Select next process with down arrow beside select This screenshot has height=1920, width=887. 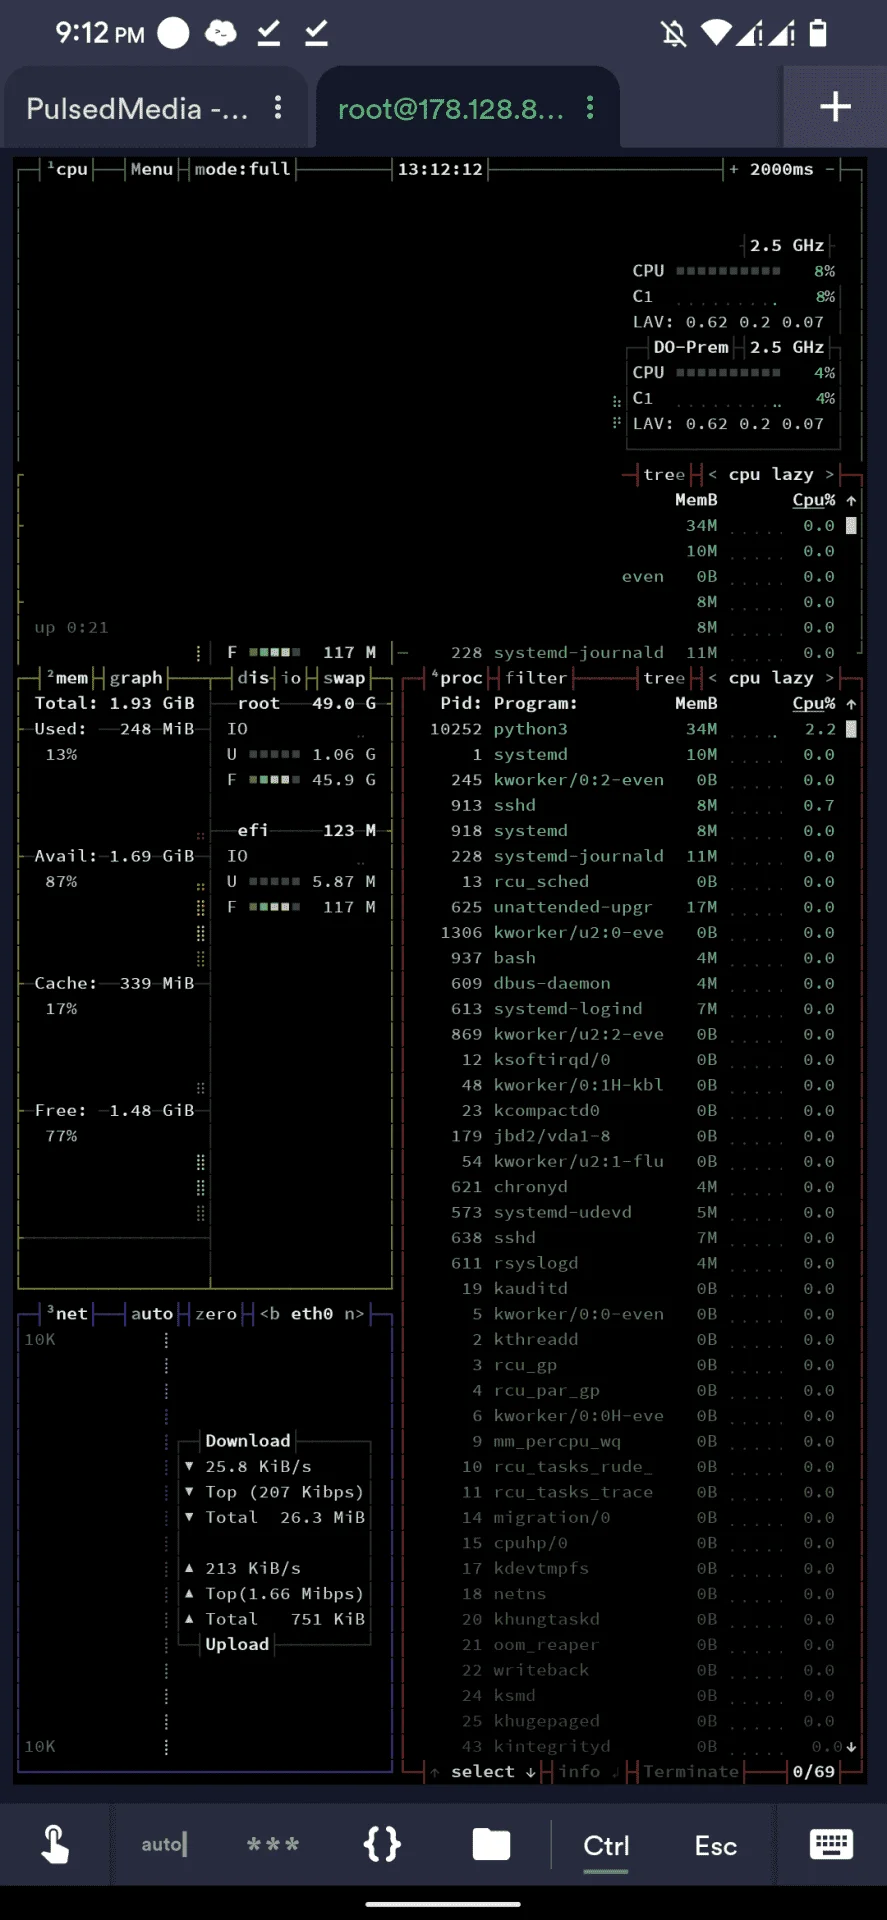[x=531, y=1772]
